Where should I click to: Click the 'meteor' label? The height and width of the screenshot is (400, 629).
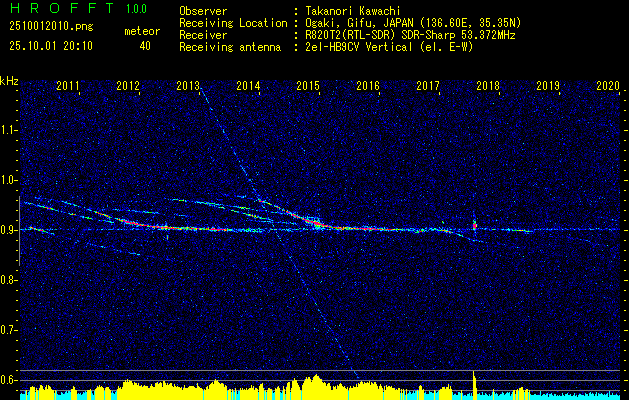[142, 31]
